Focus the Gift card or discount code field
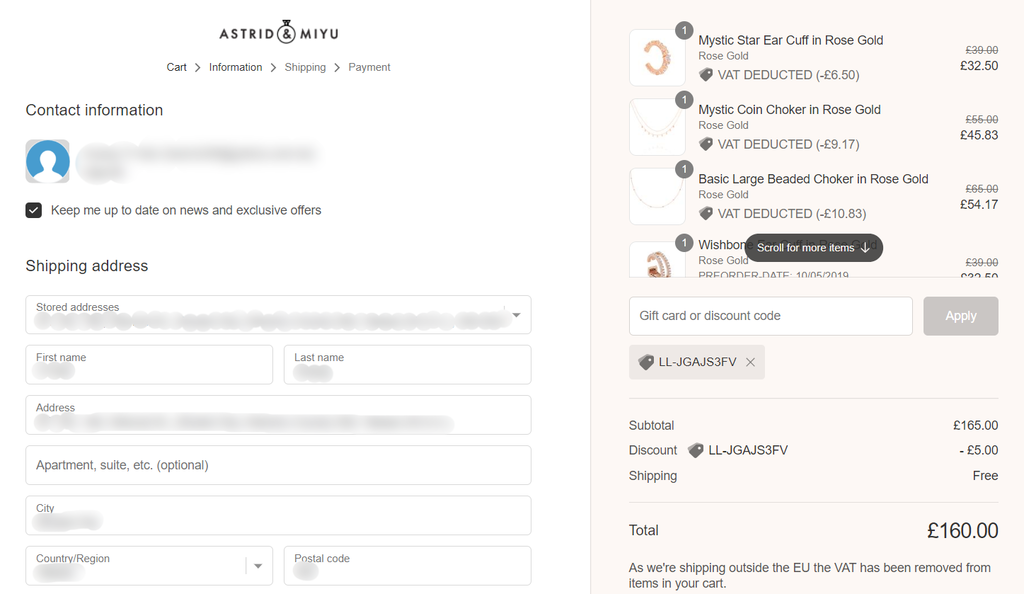Screen dimensions: 1024x594 [x=771, y=316]
